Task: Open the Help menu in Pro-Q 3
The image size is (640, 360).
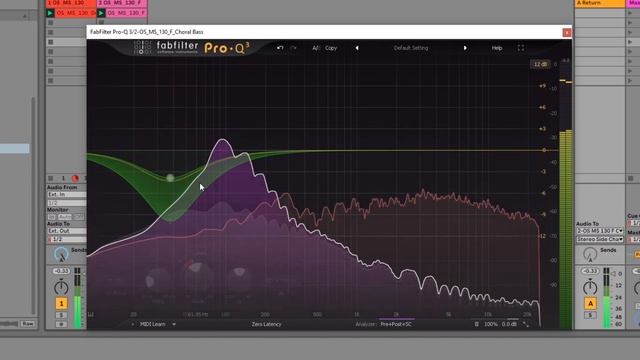Action: pyautogui.click(x=497, y=48)
